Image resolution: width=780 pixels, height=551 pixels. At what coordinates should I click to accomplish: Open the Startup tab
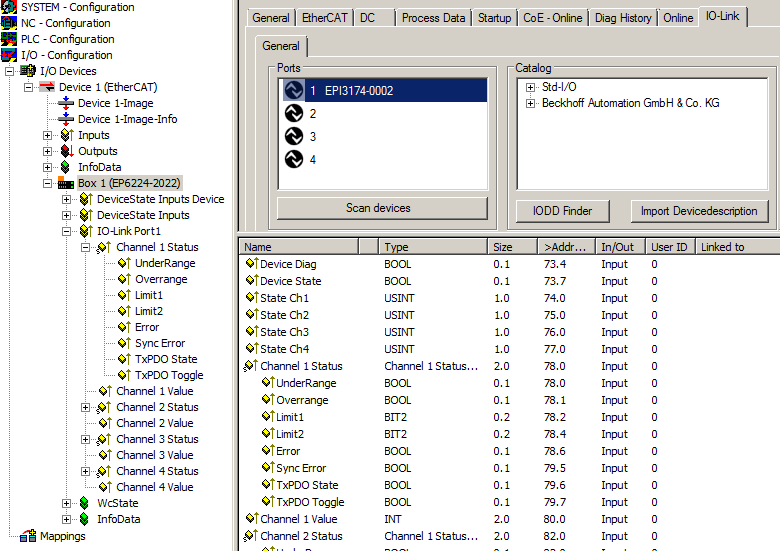[x=494, y=18]
